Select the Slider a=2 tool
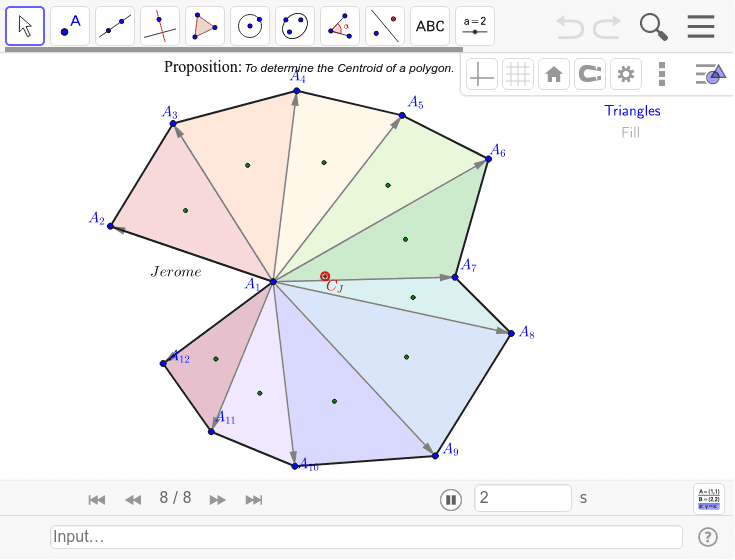 click(x=475, y=26)
